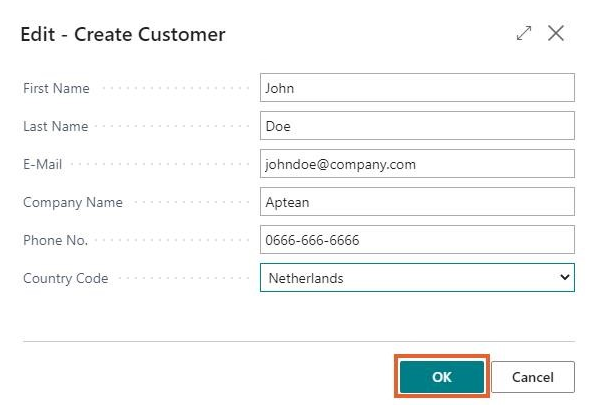The height and width of the screenshot is (420, 608).
Task: Click the Phone No. label
Action: [55, 240]
